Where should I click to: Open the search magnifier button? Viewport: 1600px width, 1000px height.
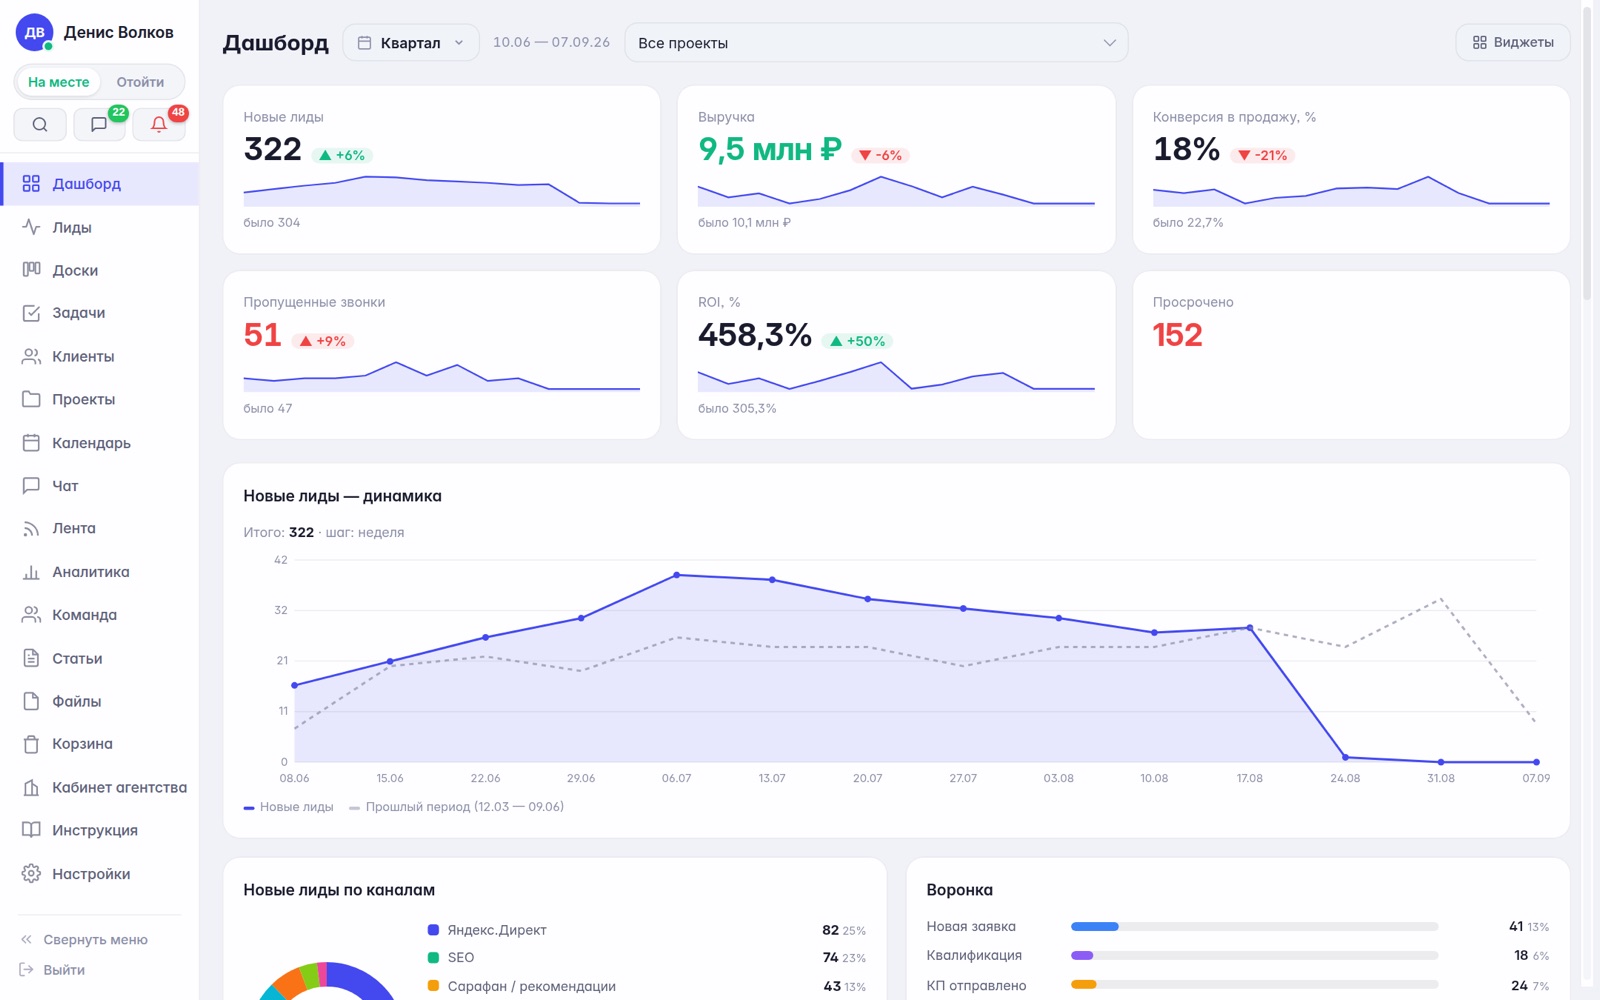pos(40,124)
